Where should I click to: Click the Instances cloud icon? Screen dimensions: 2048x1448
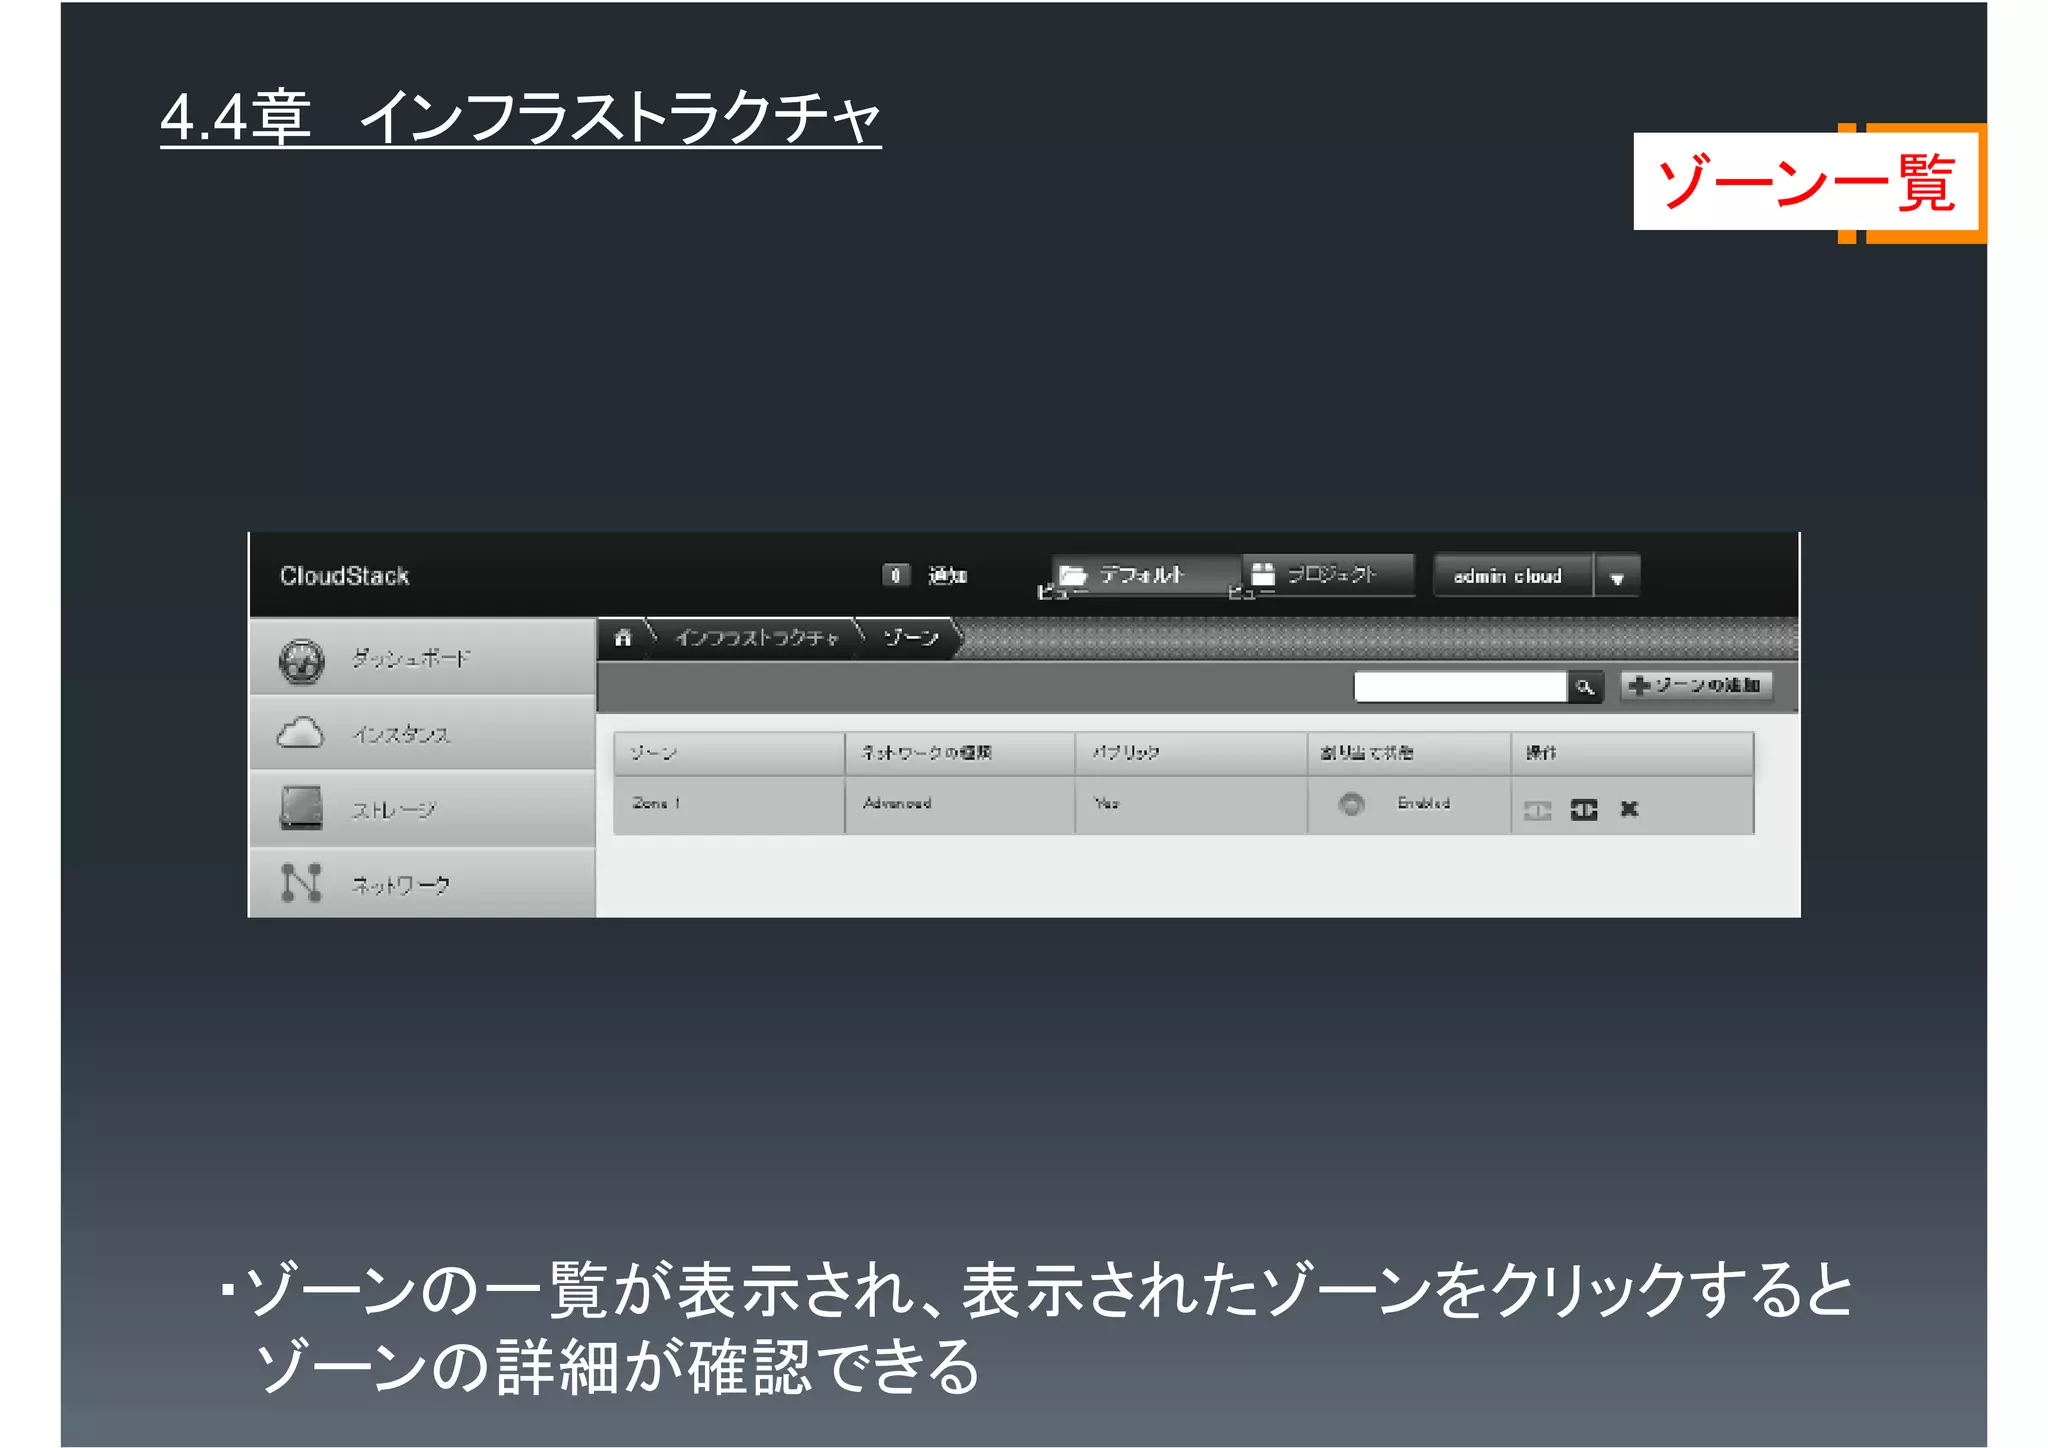tap(300, 734)
